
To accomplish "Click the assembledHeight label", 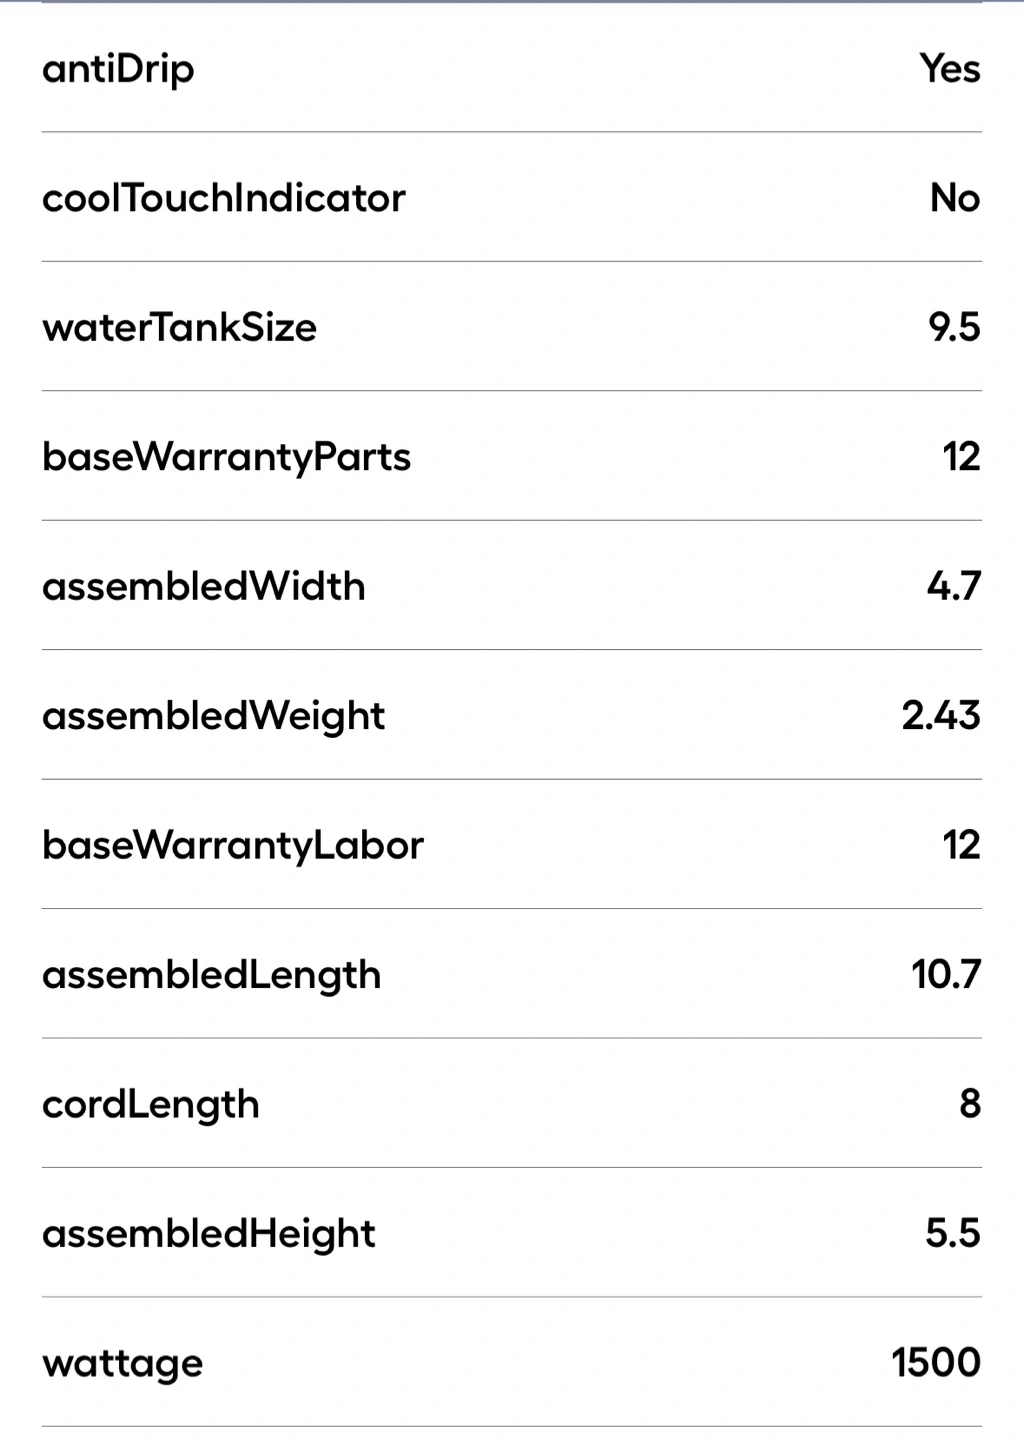I will (208, 1234).
